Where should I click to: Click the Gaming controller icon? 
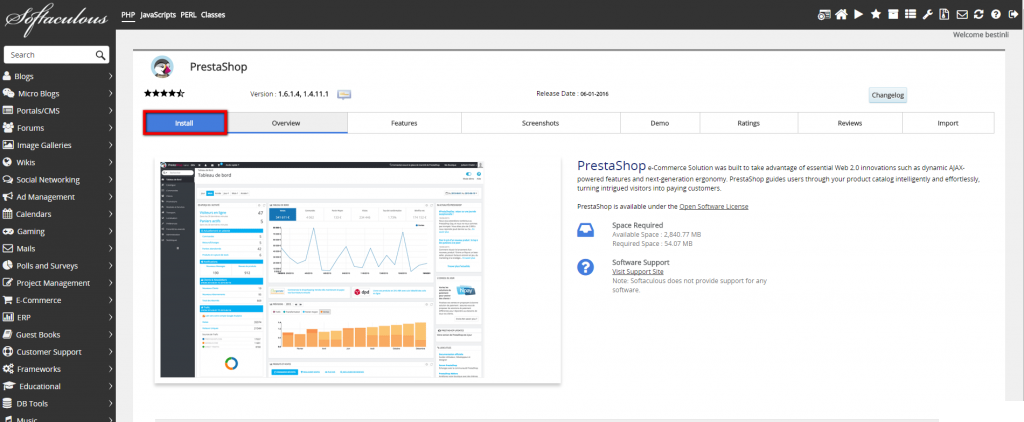(x=8, y=231)
